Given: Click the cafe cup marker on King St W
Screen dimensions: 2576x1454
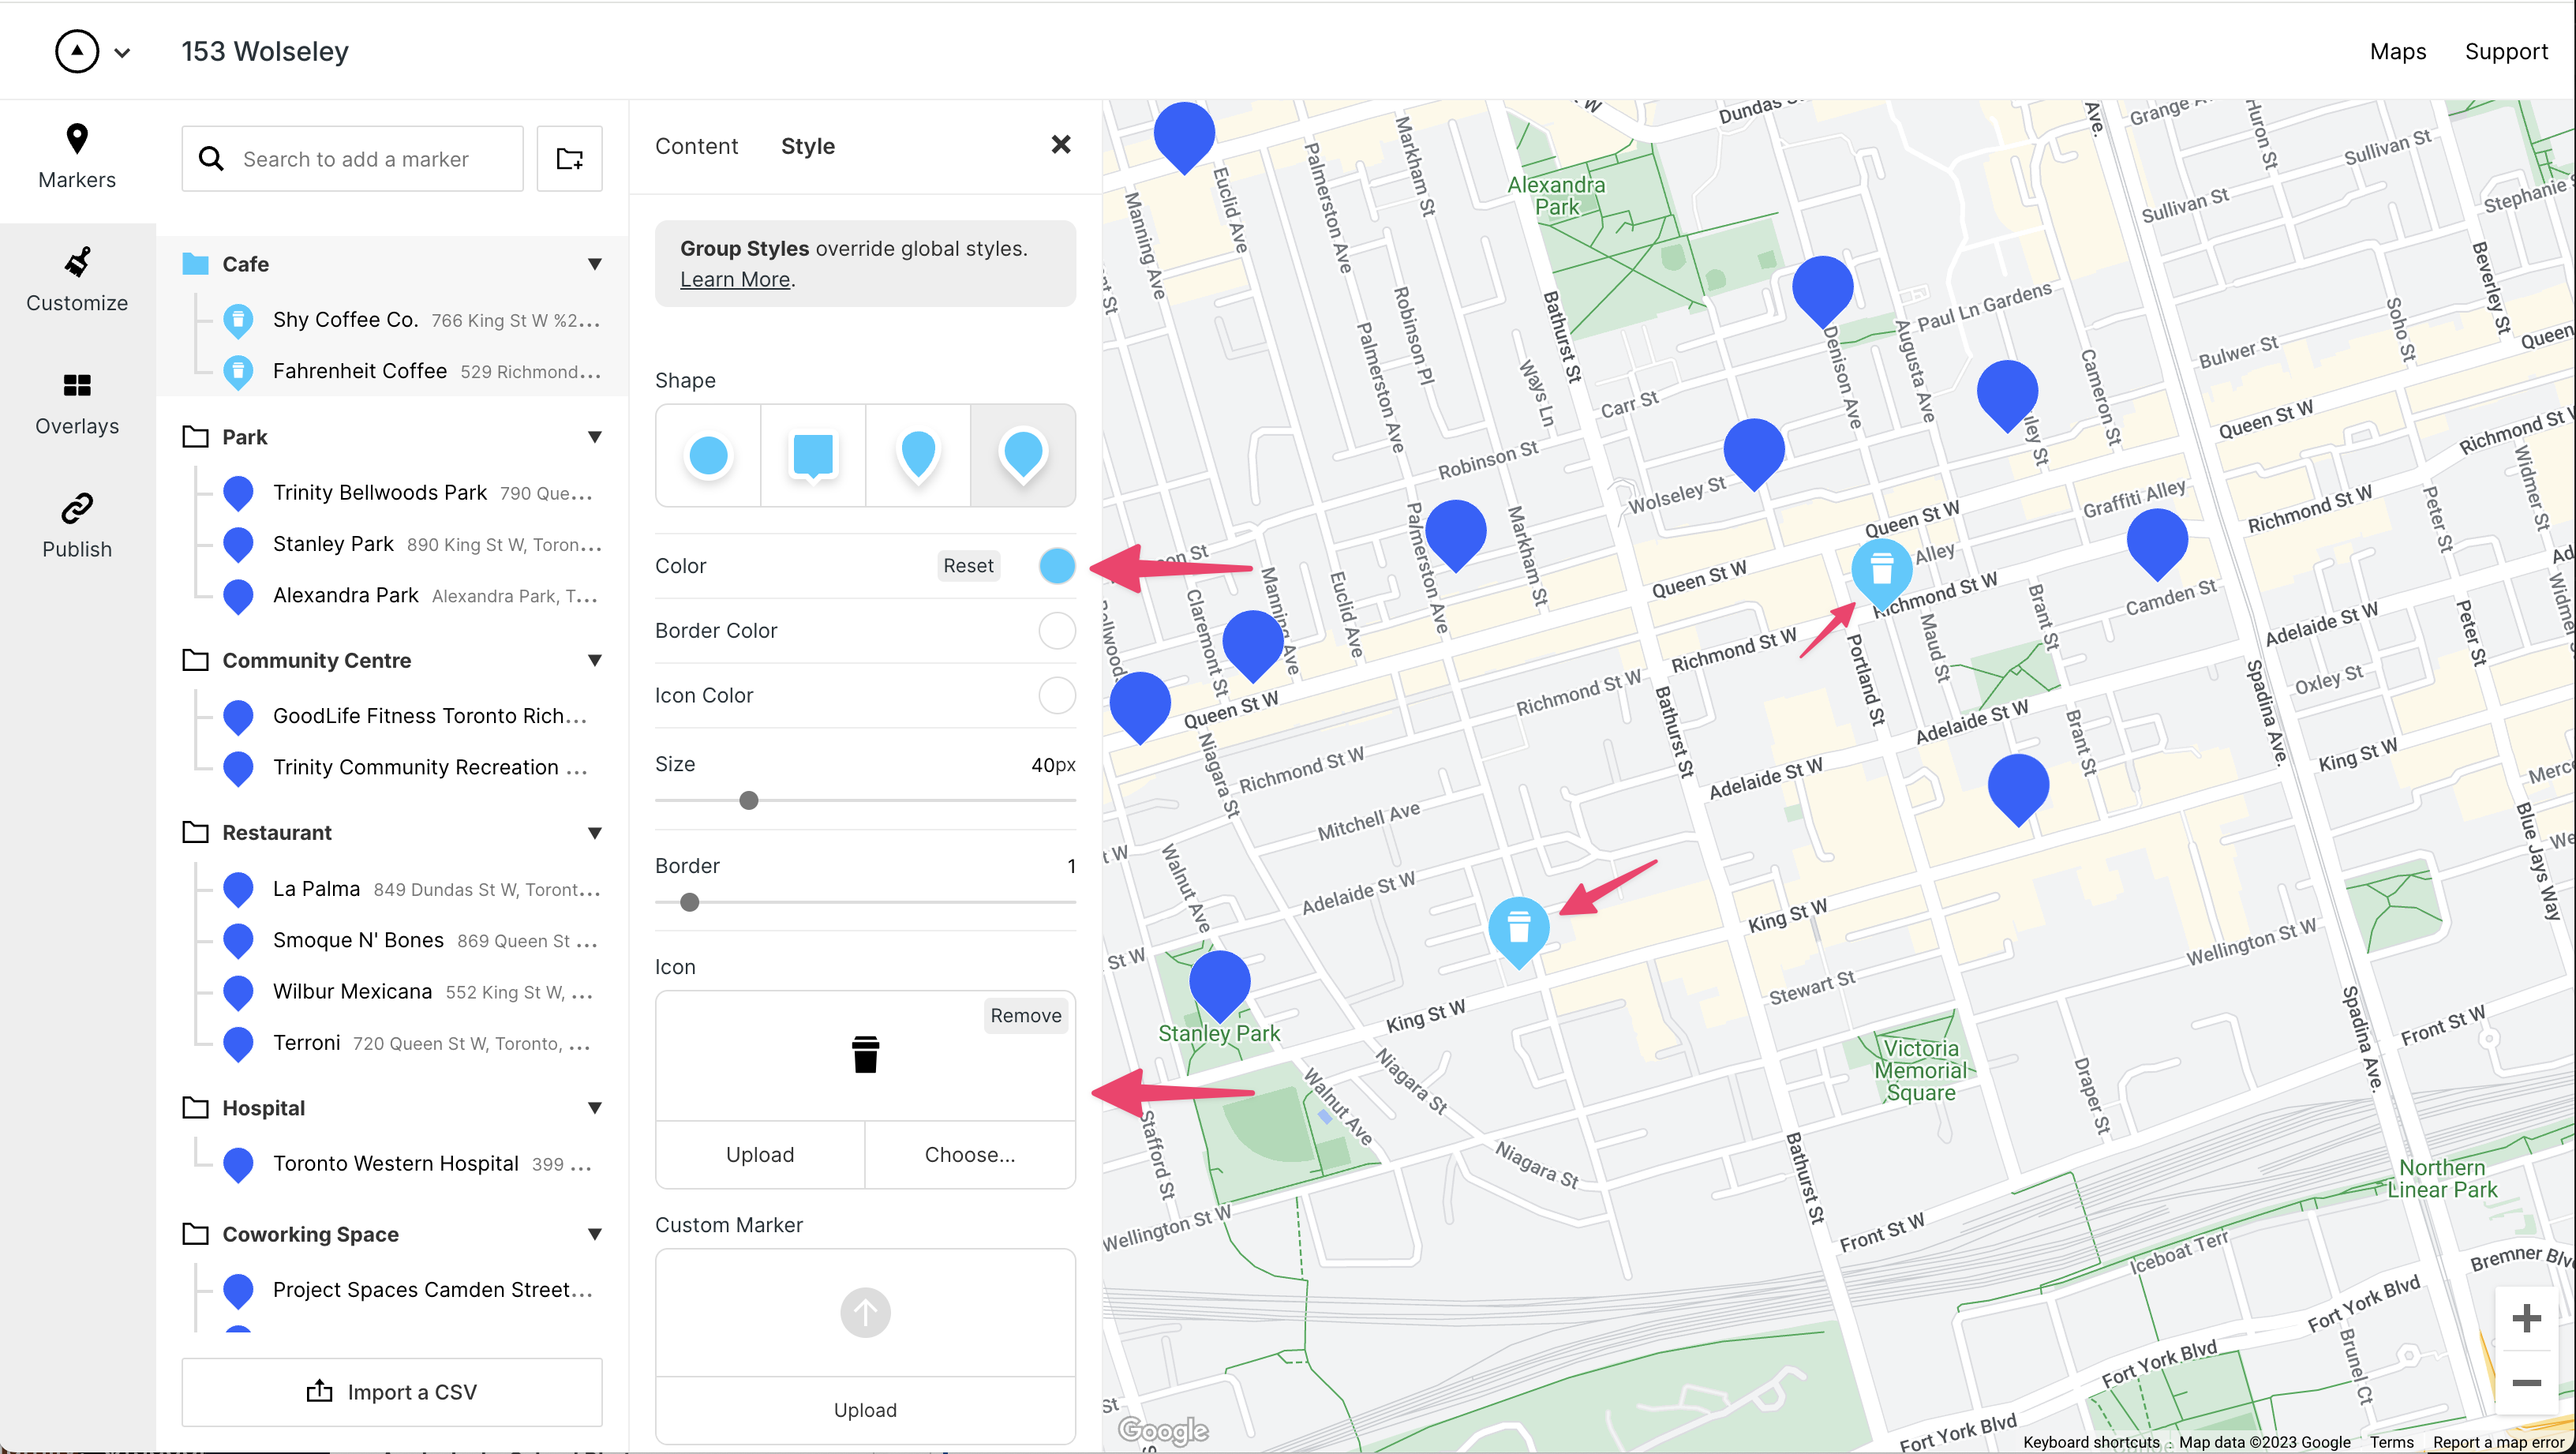Looking at the screenshot, I should pos(1518,930).
